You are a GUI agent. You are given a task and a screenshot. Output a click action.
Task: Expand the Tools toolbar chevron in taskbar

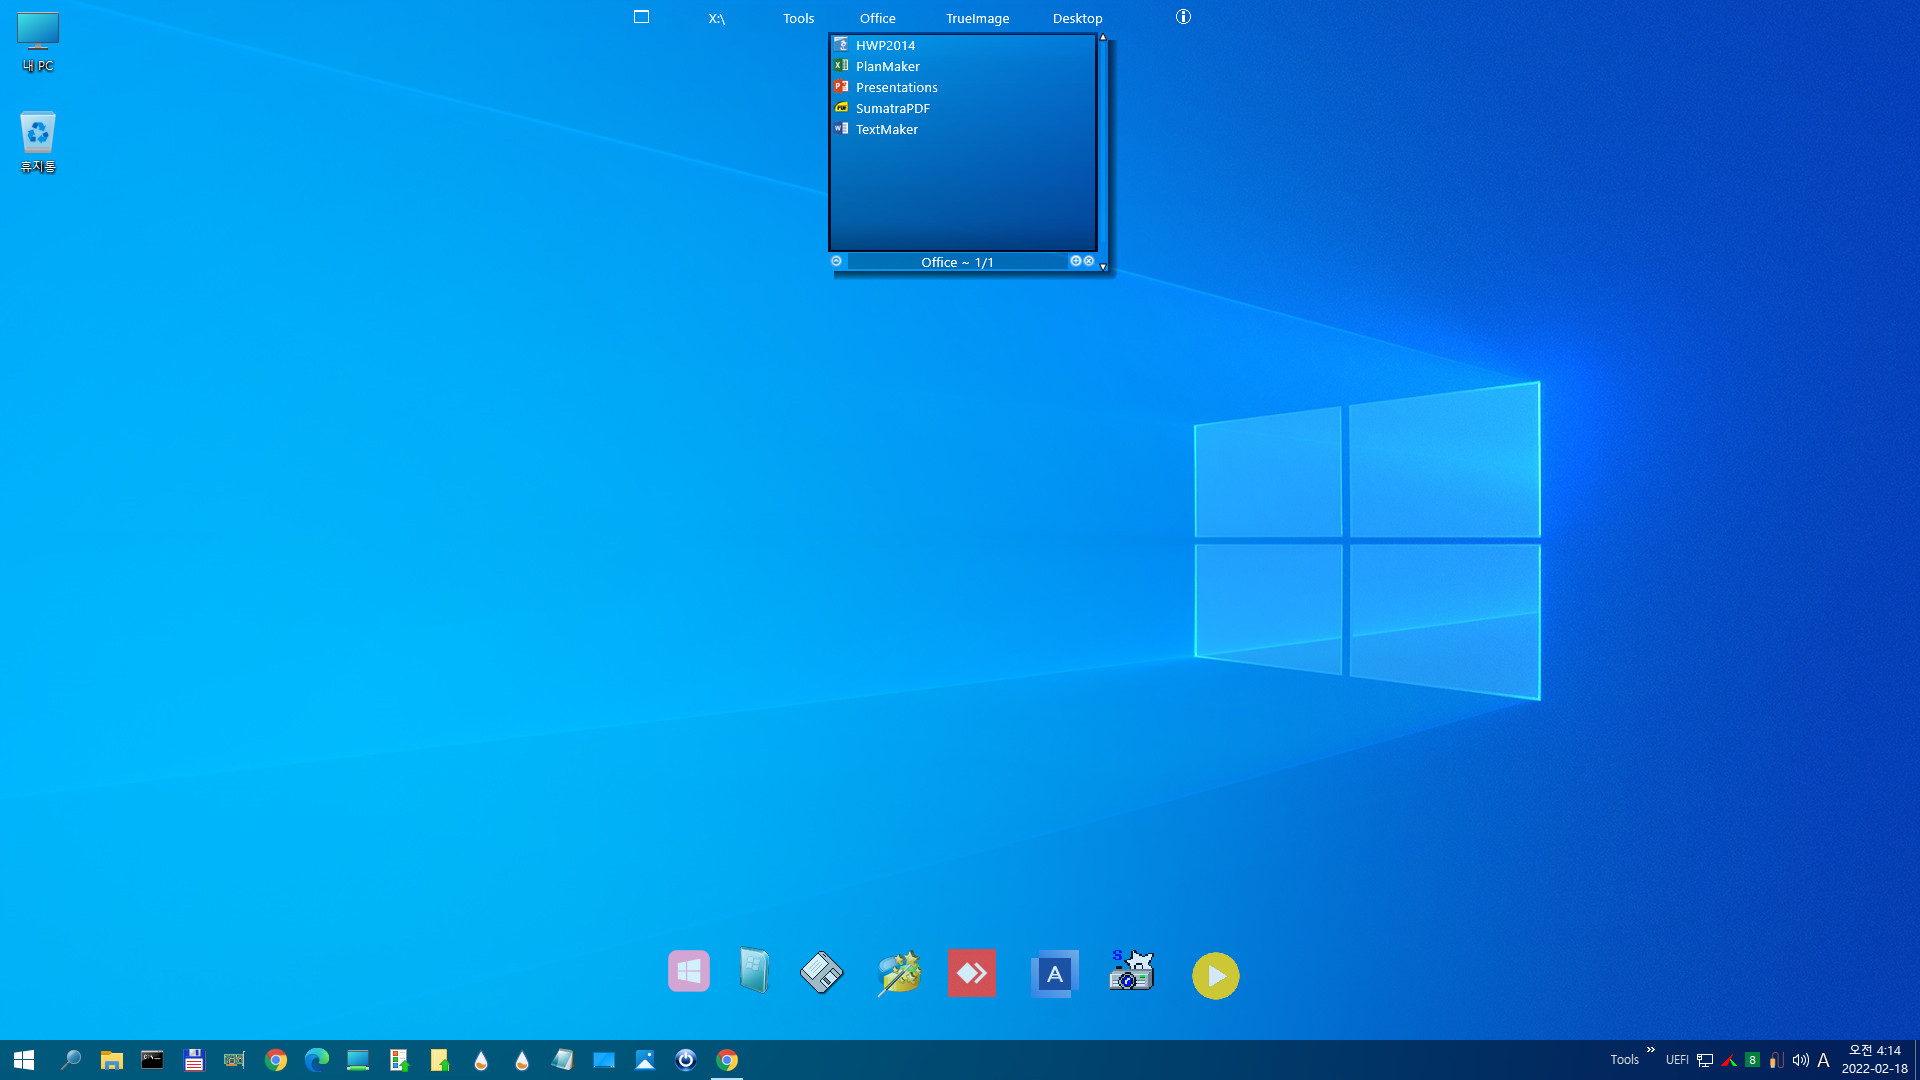[1651, 1050]
